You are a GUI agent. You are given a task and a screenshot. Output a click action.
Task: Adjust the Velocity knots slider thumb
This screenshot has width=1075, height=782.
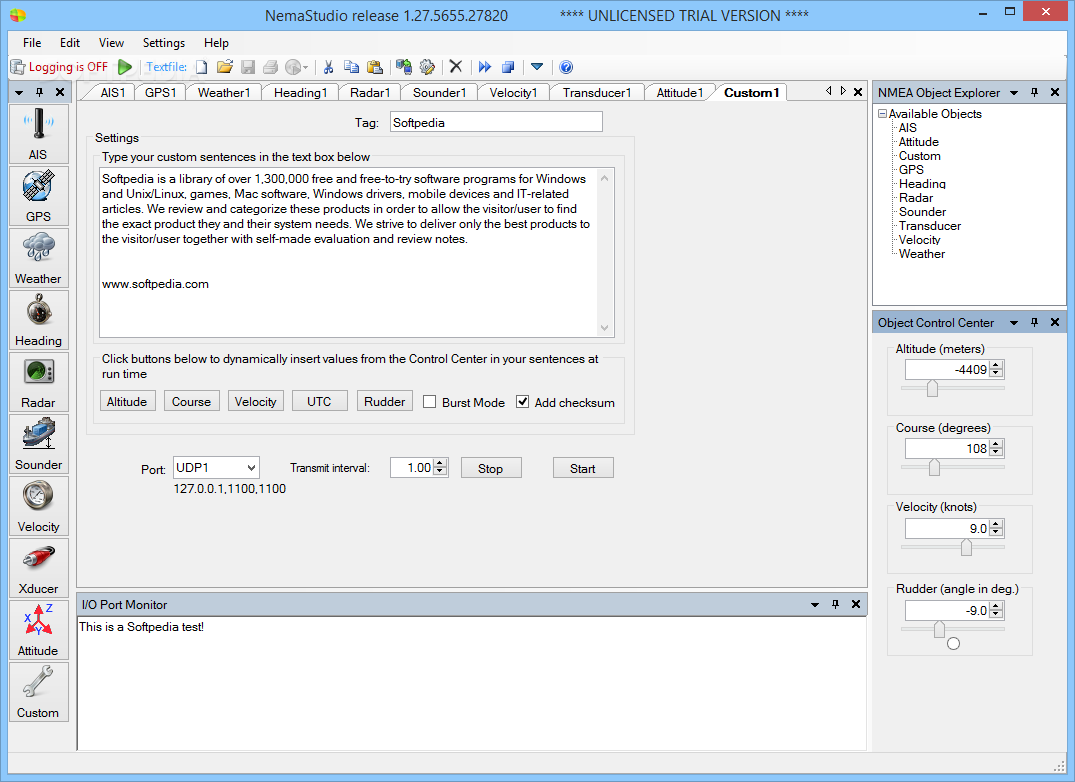966,547
